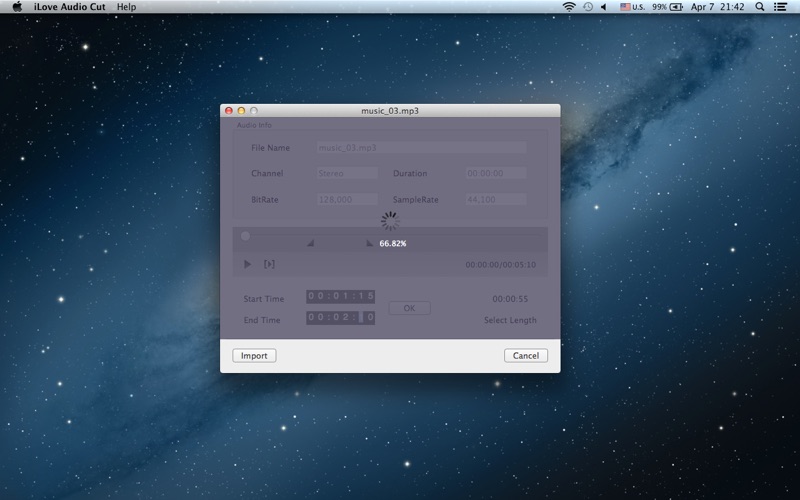Viewport: 800px width, 500px height.
Task: Click the Play button in the audio player
Action: (248, 265)
